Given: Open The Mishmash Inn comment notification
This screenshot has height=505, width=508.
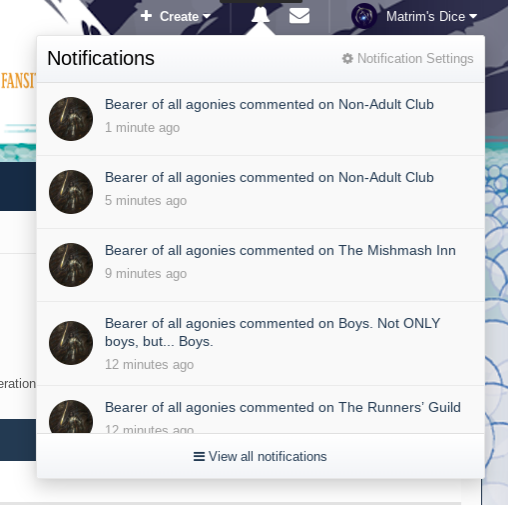Looking at the screenshot, I should click(x=261, y=265).
